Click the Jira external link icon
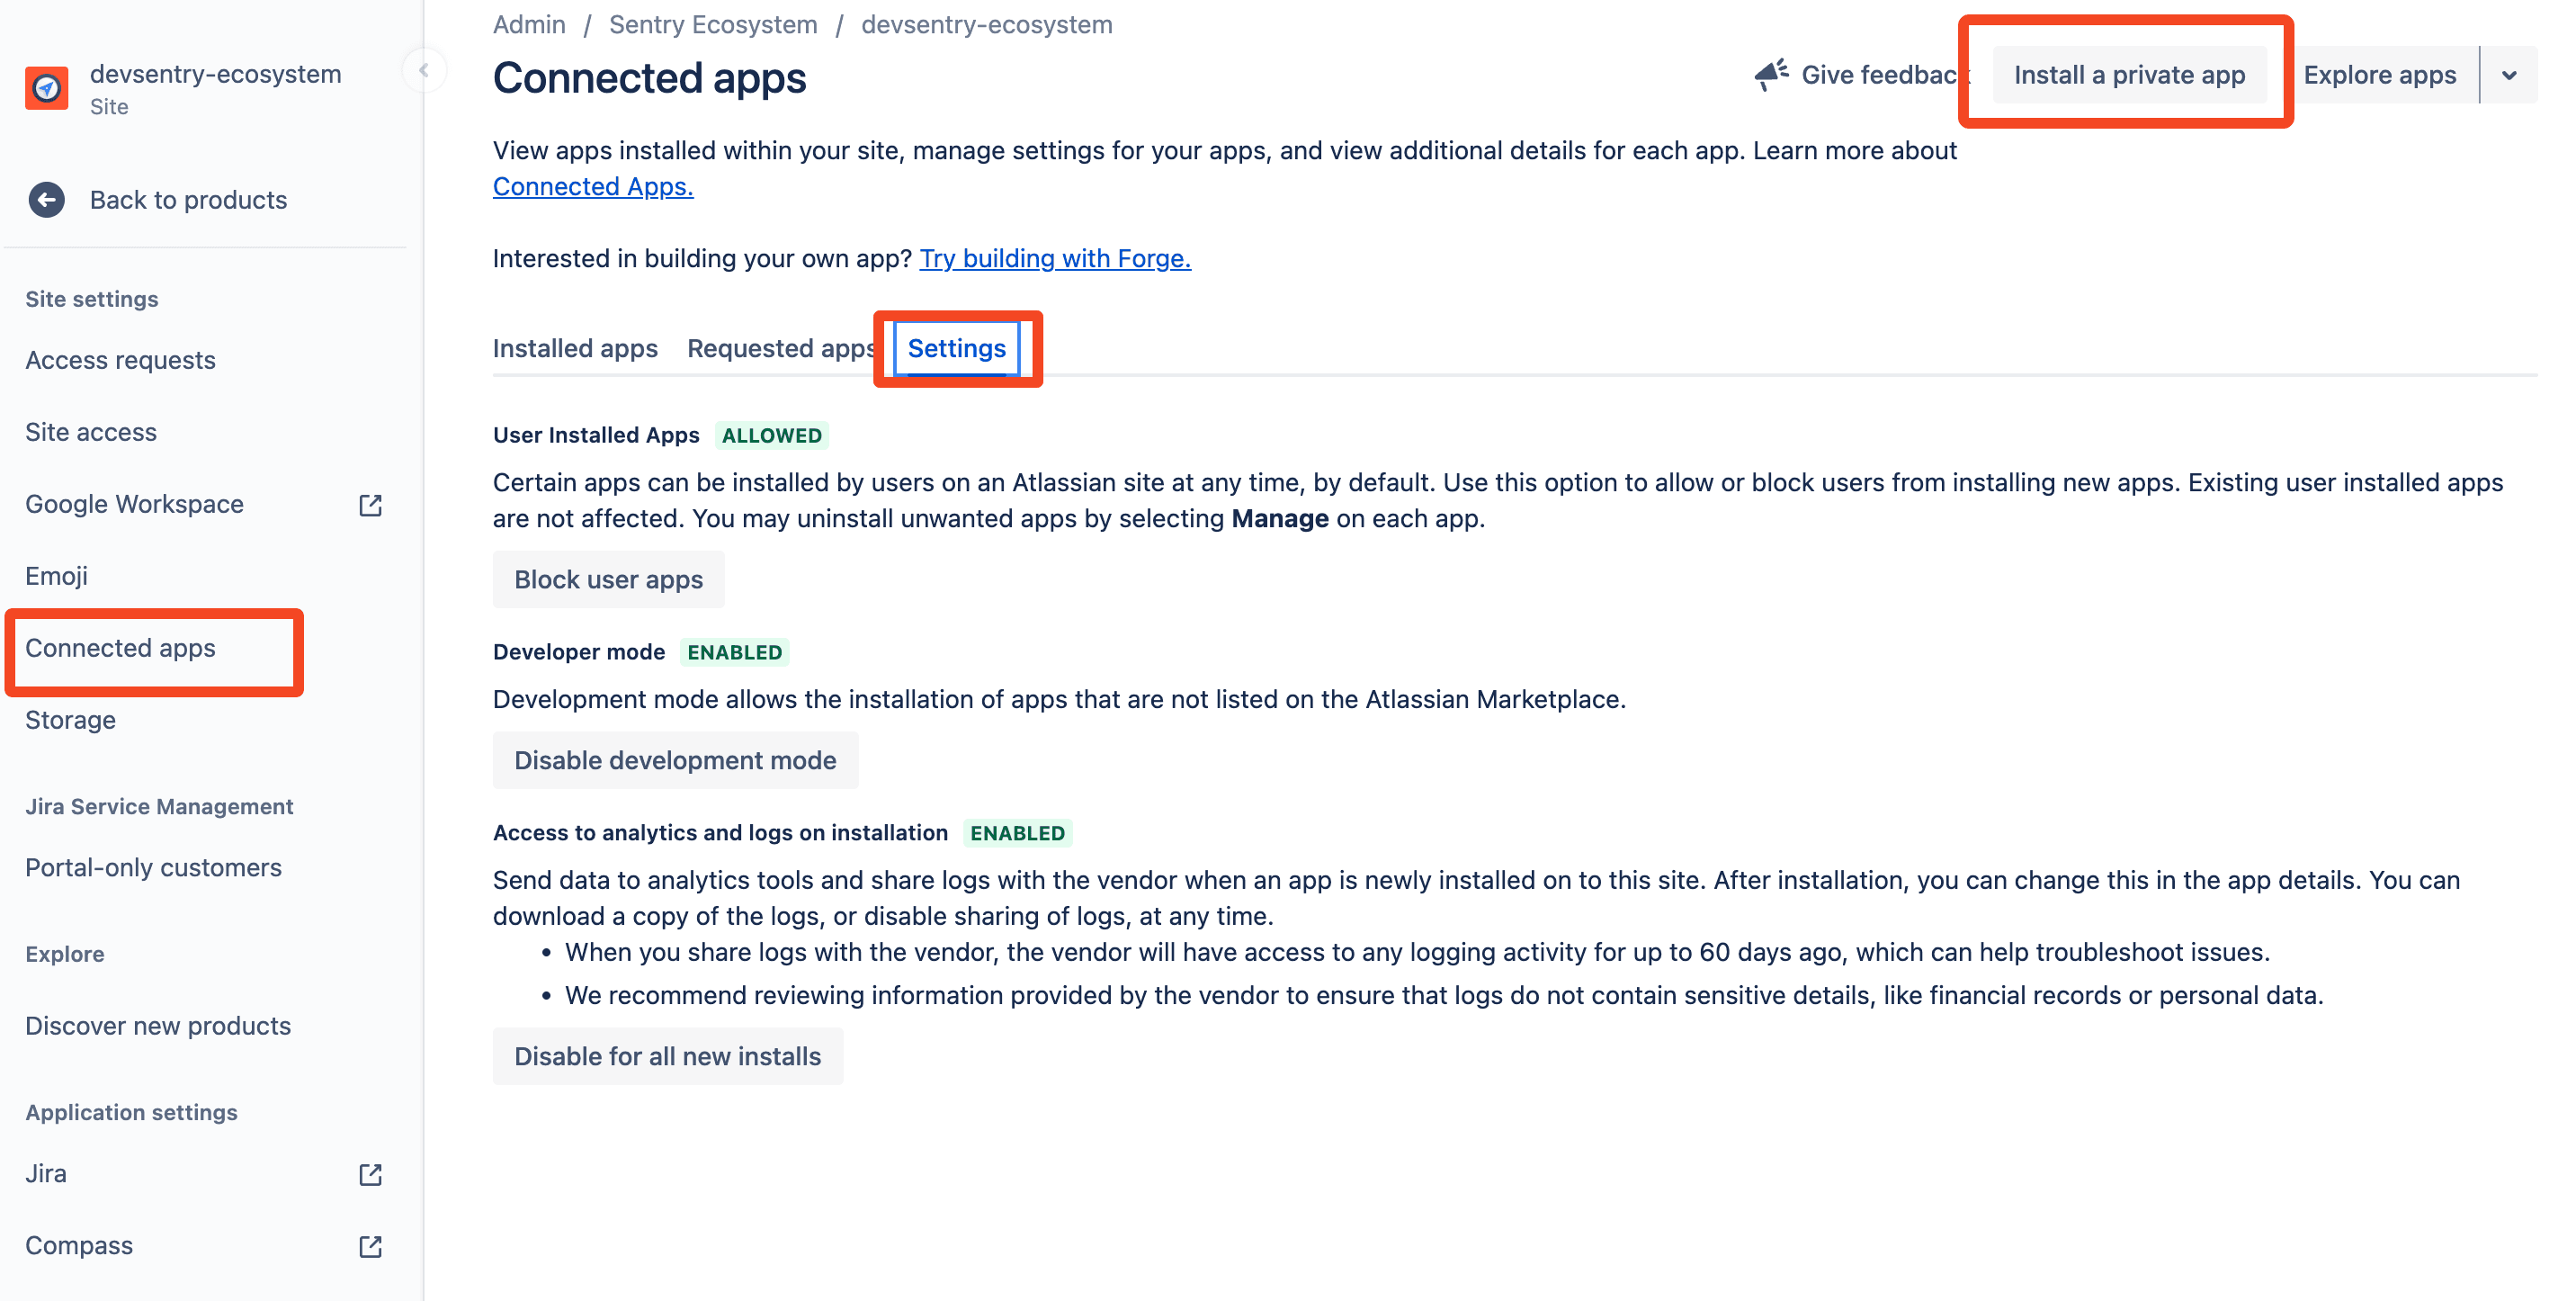Screen dimensions: 2576x1301 tap(370, 1174)
